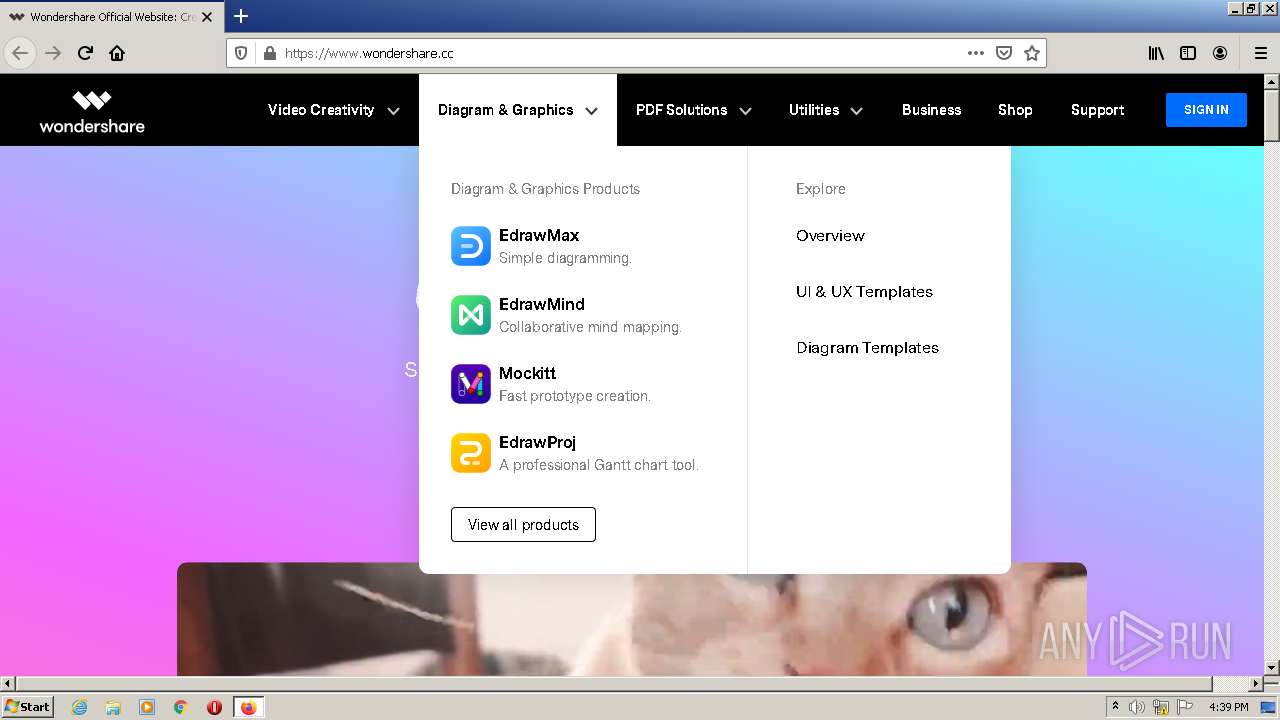
Task: Open the EdrawProj link
Action: tap(537, 443)
